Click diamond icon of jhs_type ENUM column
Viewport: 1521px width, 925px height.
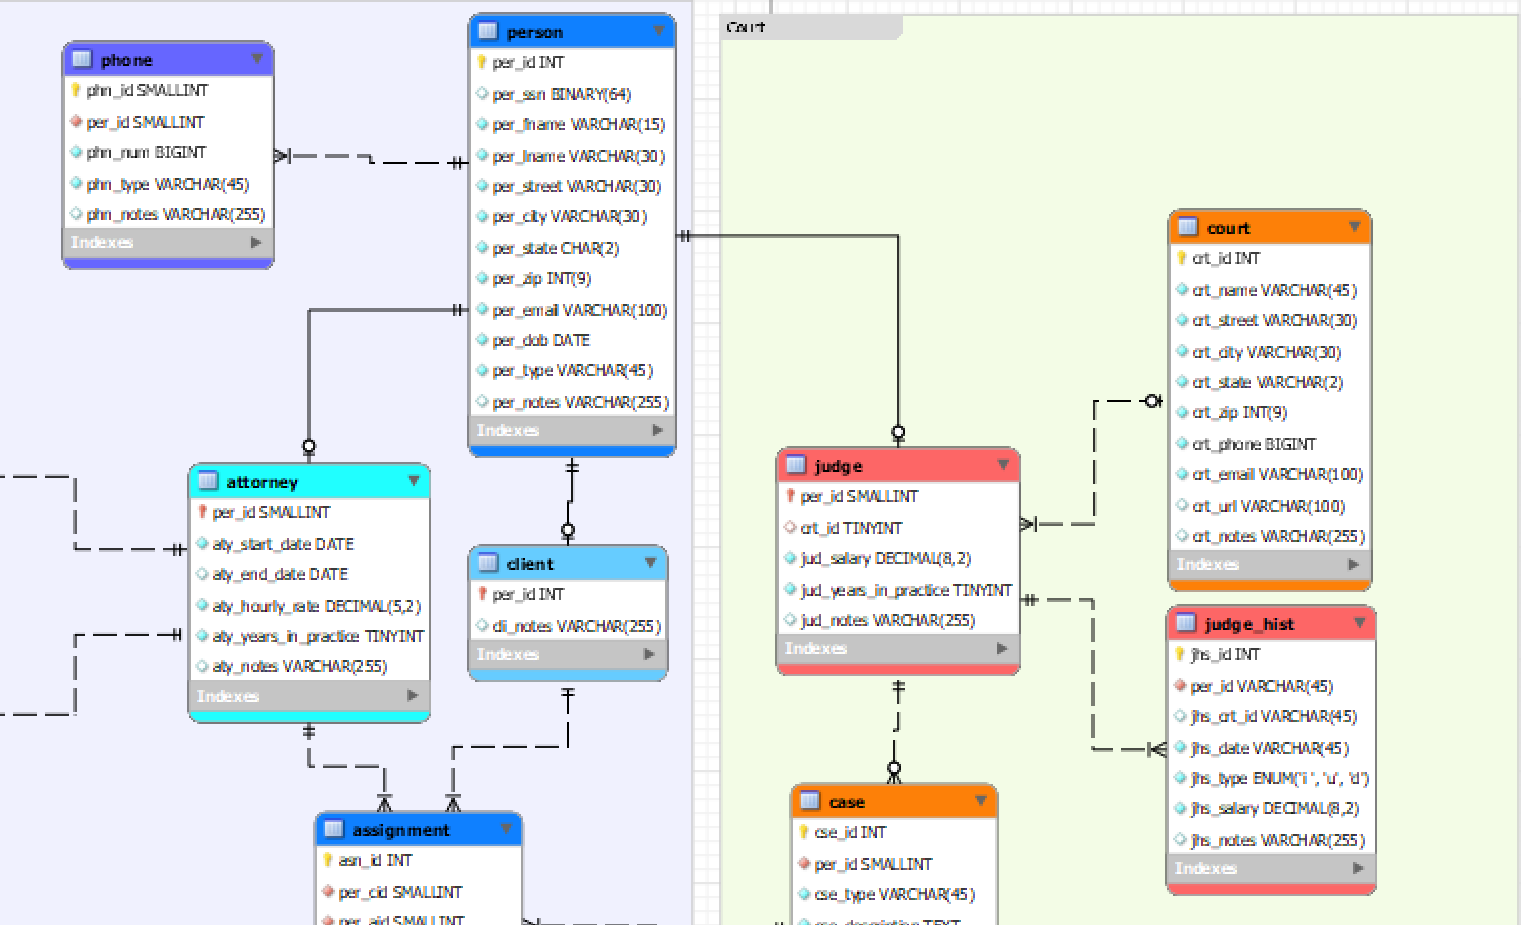pyautogui.click(x=1180, y=778)
